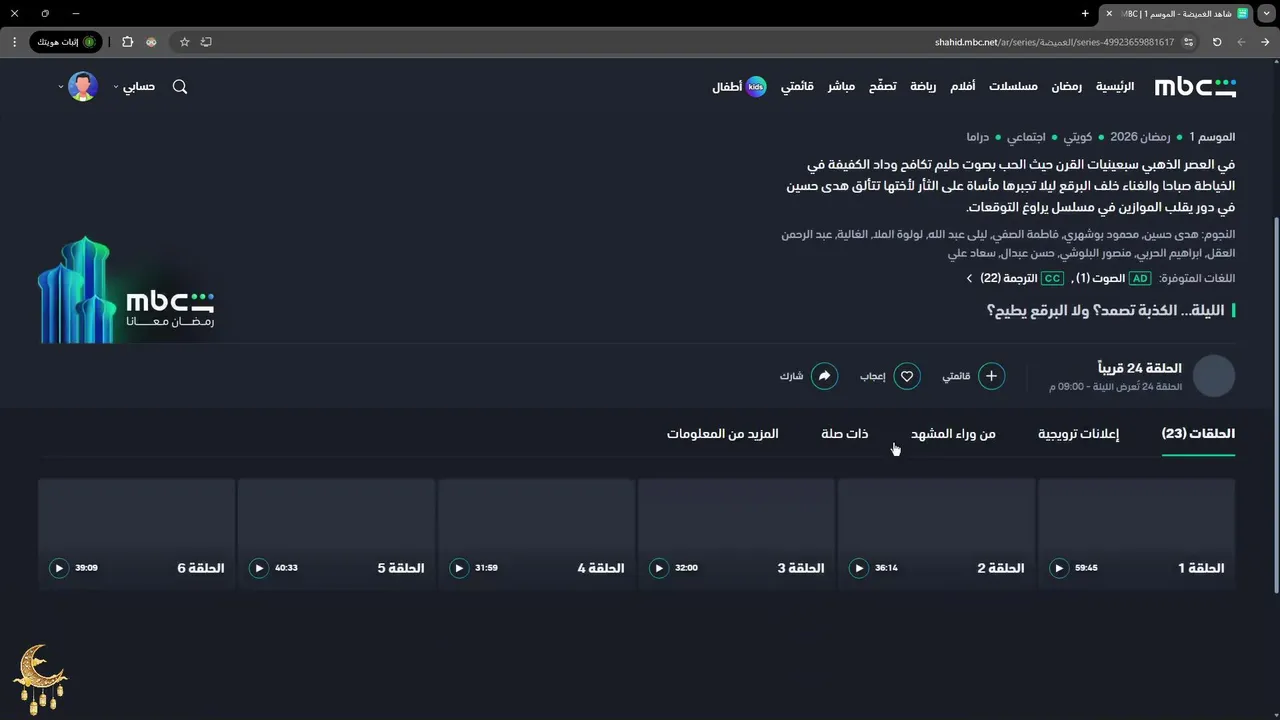Play episode 4 via its play icon

459,568
